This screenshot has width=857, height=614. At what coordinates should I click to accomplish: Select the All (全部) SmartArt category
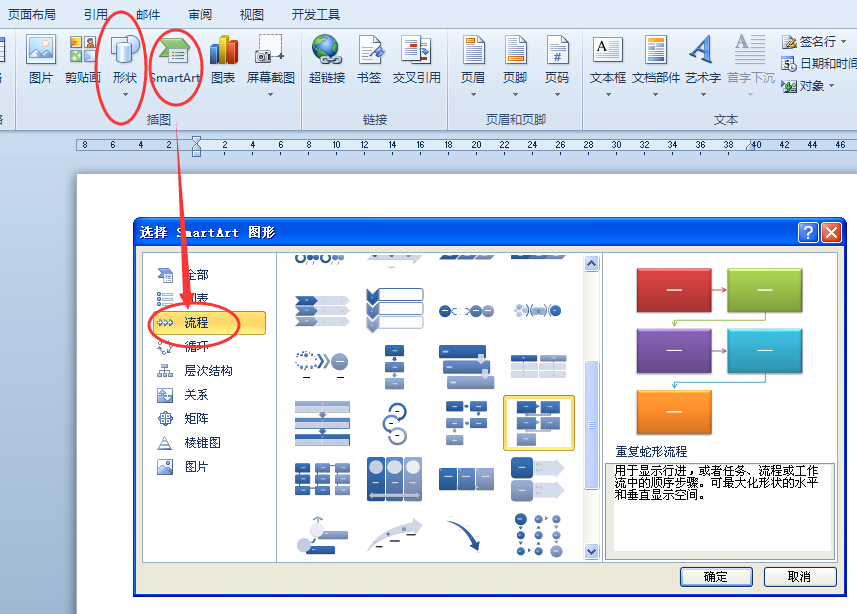pos(209,274)
